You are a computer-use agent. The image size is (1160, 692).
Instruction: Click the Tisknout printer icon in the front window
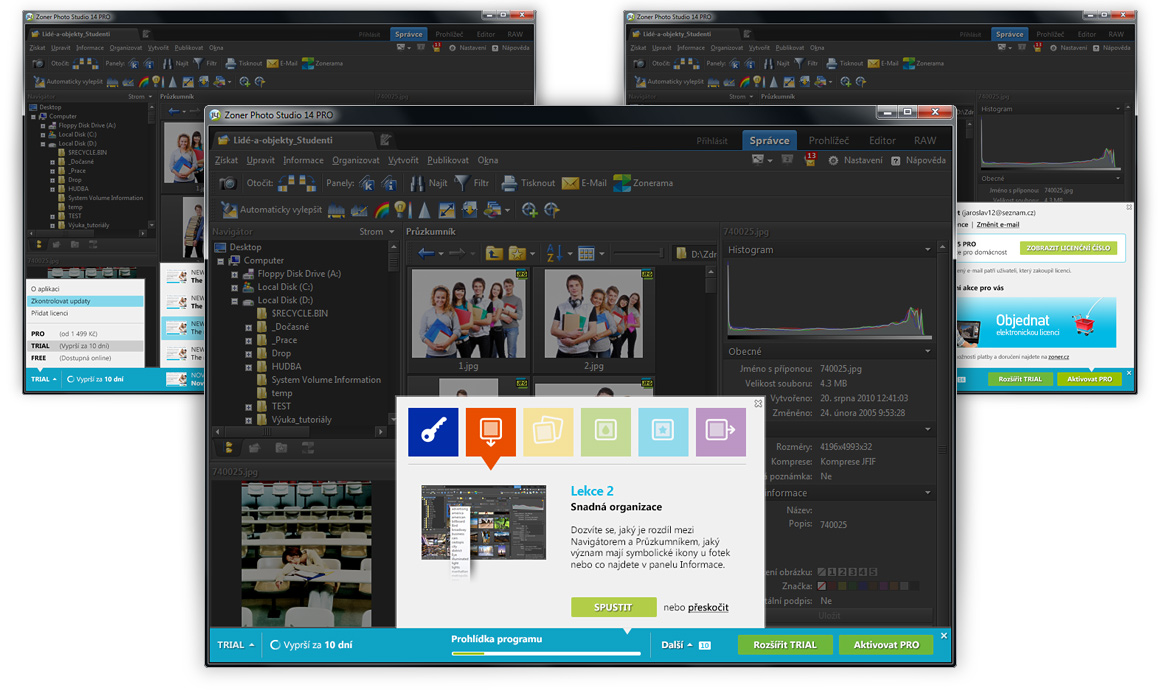coord(509,183)
